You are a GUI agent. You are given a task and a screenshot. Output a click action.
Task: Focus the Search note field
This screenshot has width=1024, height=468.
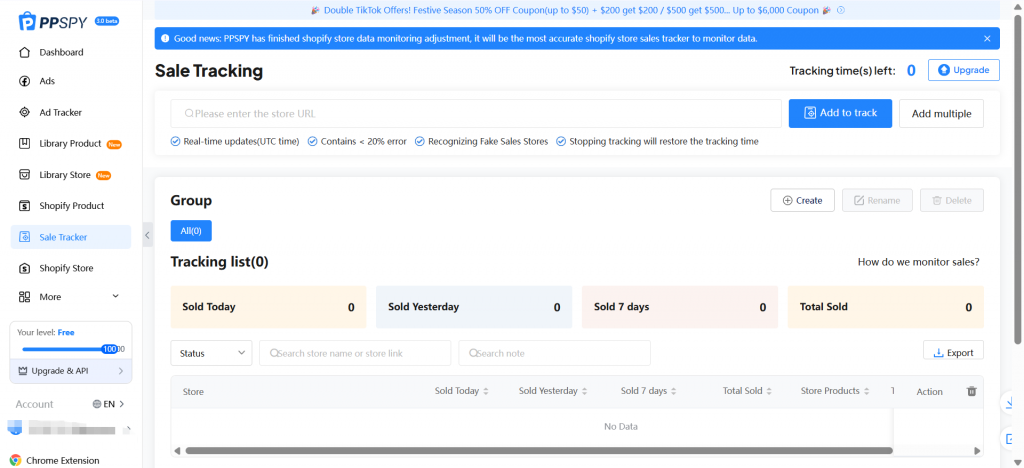554,353
